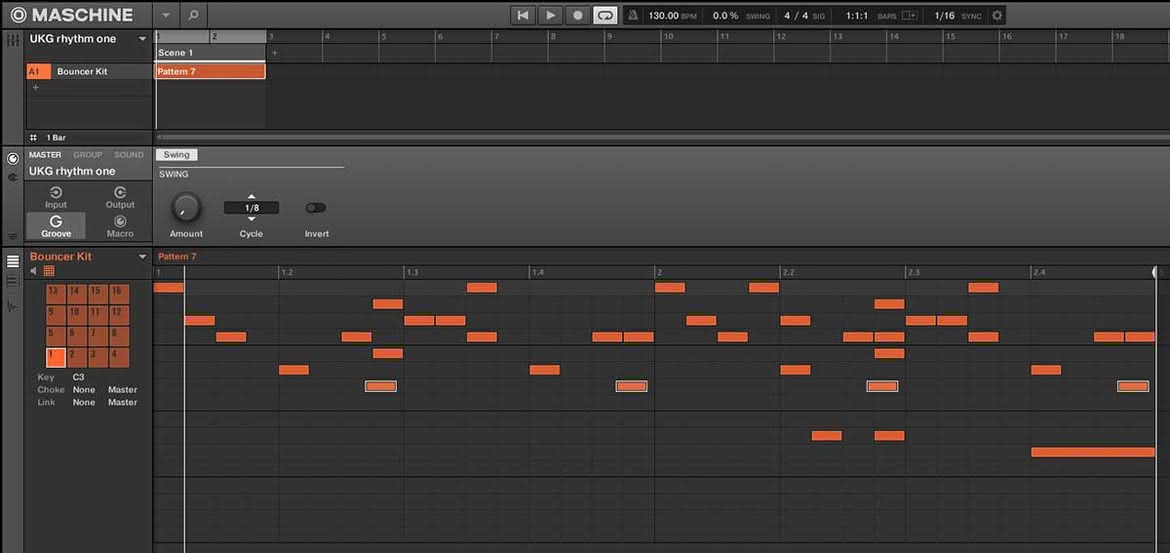Show channel properties round icon in control area
The width and height of the screenshot is (1170, 553).
click(13, 159)
